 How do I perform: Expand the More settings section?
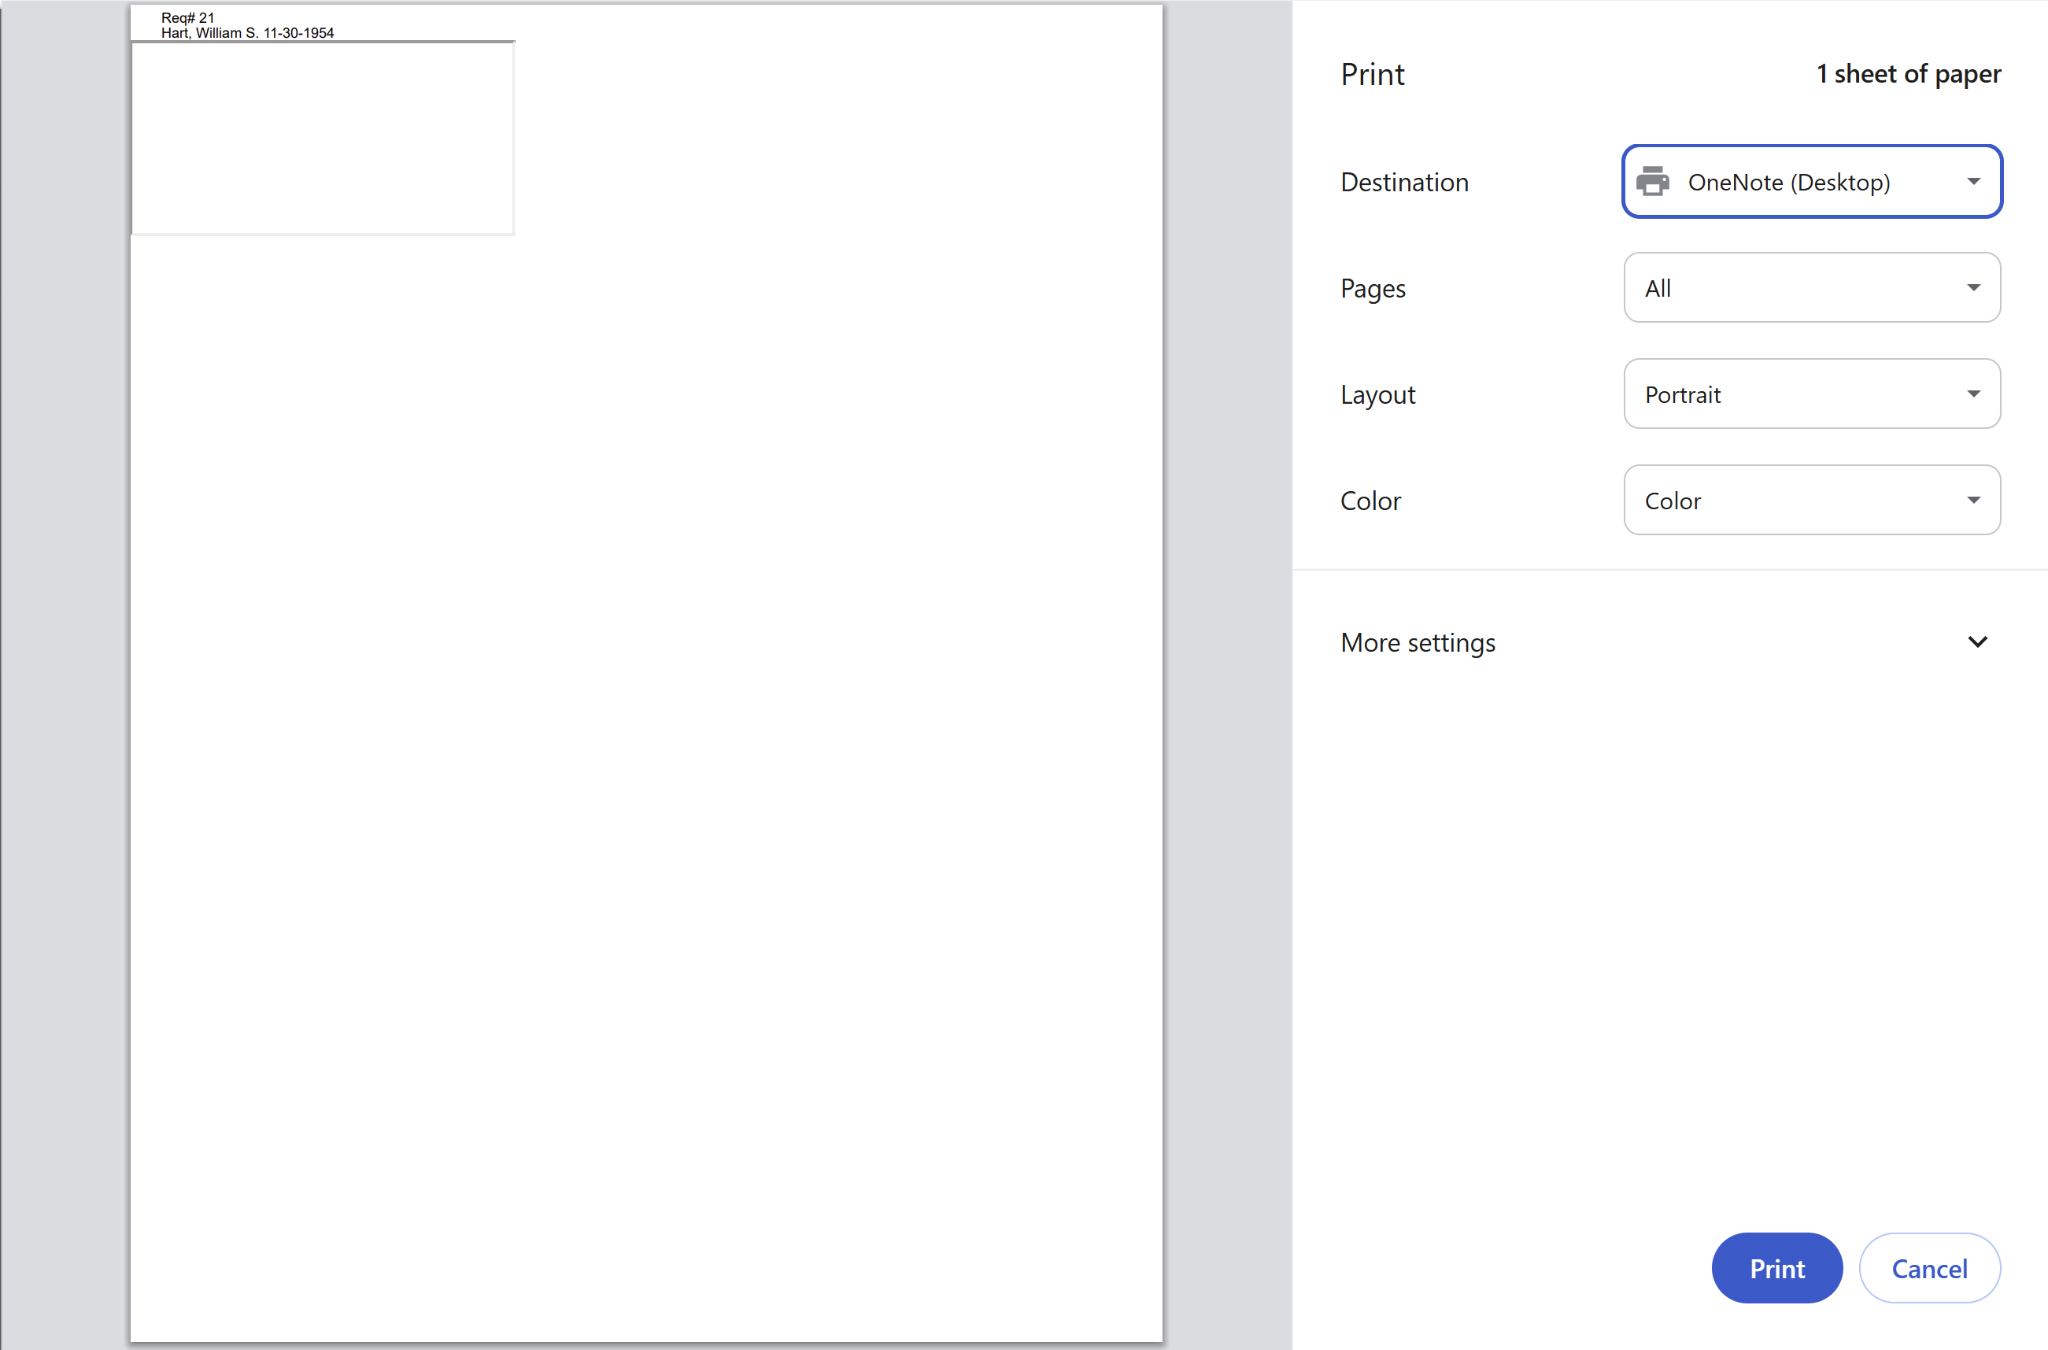coord(1663,642)
